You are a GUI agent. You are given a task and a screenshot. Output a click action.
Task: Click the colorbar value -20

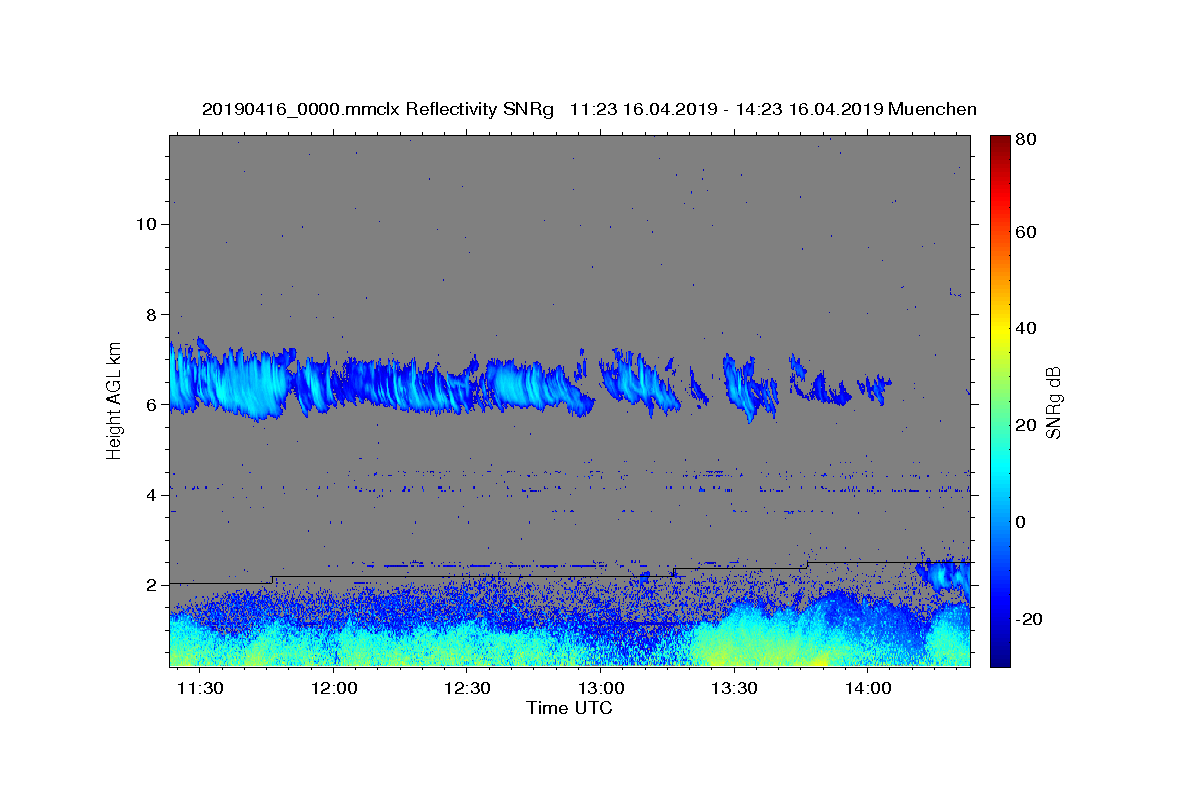click(1030, 619)
